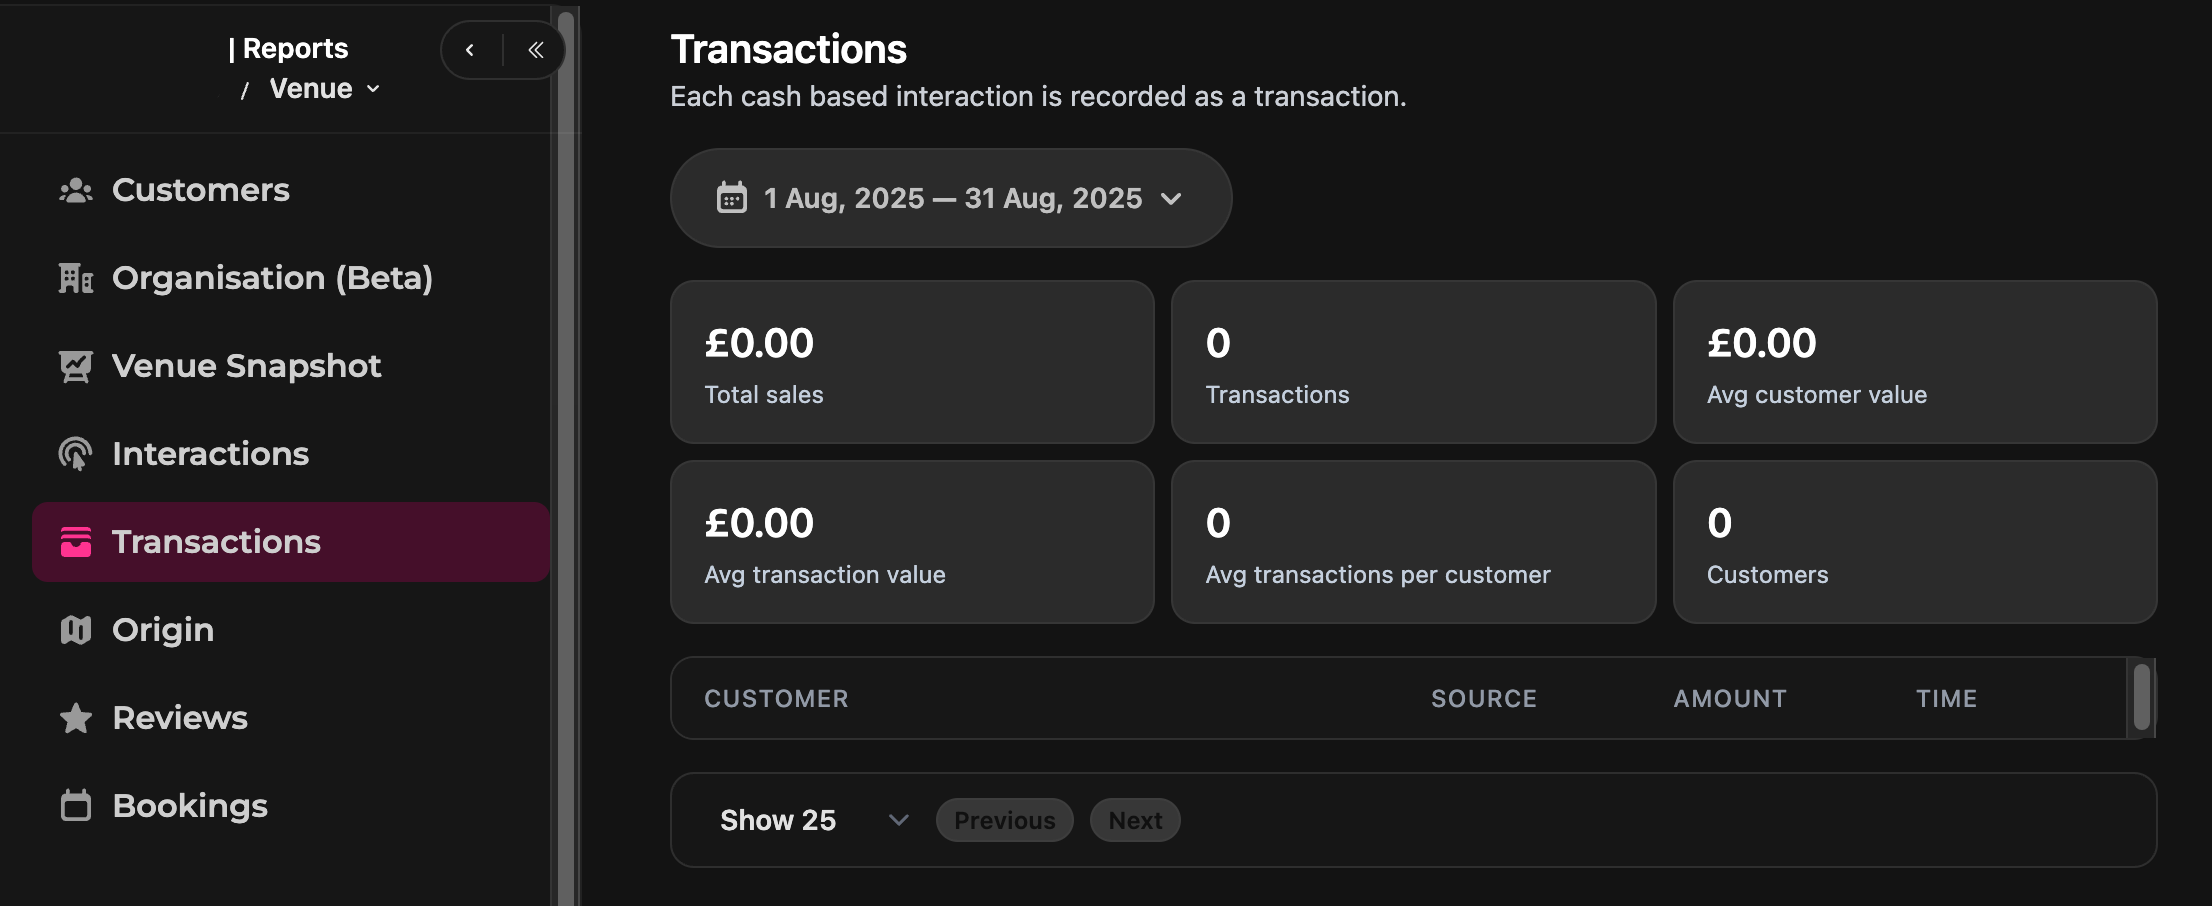Go back using the single left chevron
The width and height of the screenshot is (2212, 906).
tap(470, 50)
